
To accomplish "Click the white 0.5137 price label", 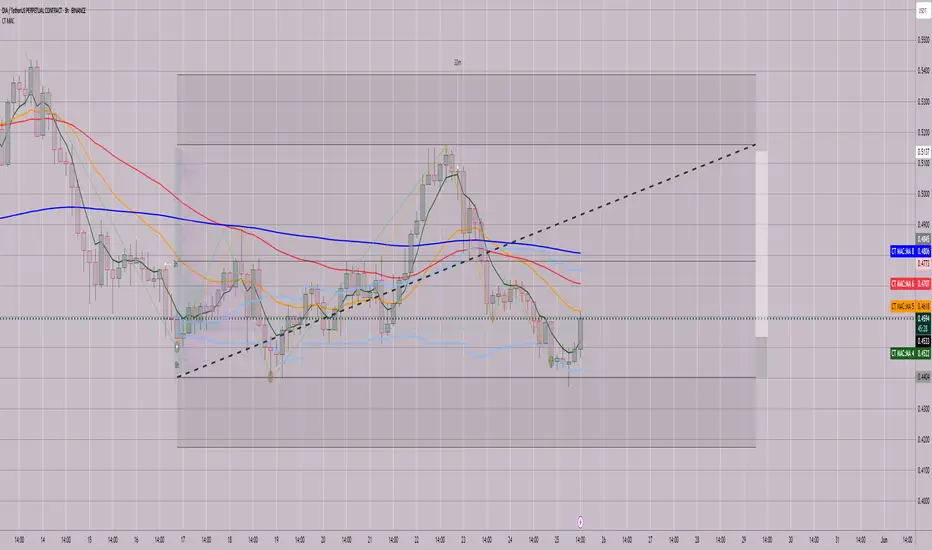I will point(923,152).
